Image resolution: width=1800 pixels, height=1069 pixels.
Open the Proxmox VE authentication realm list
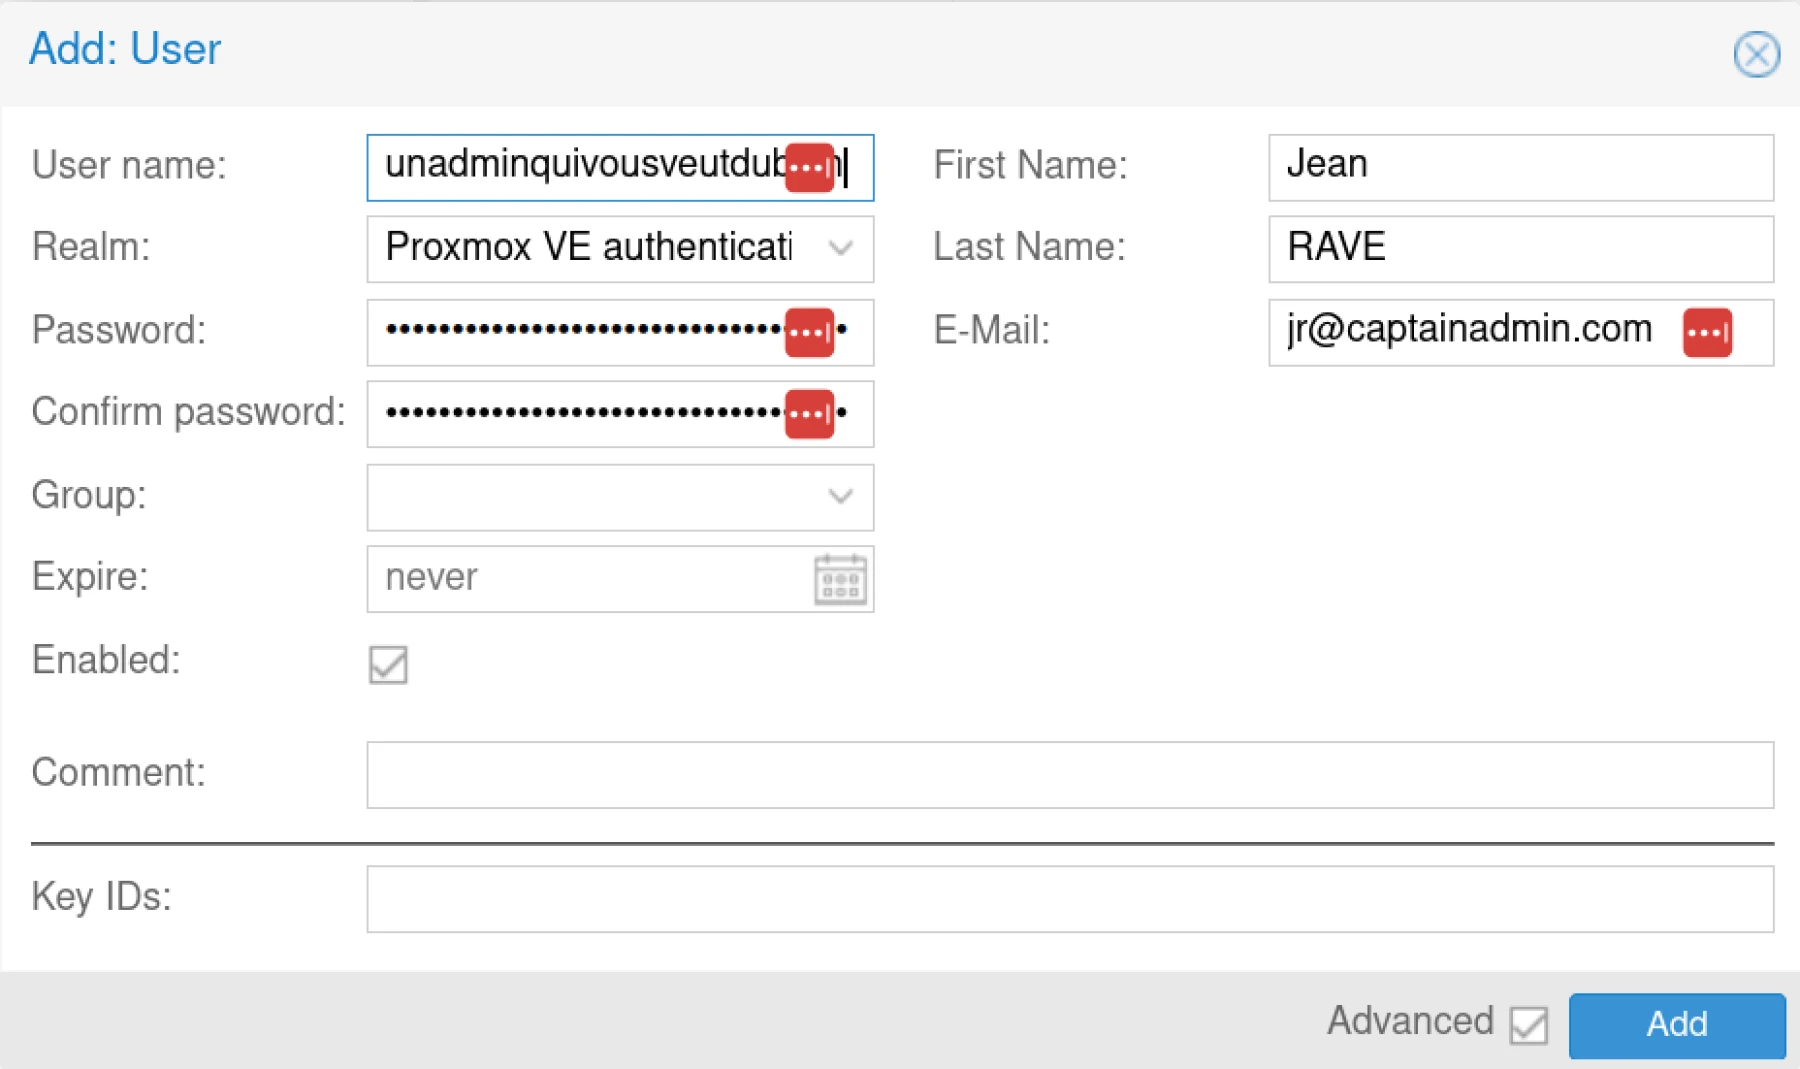coord(841,248)
